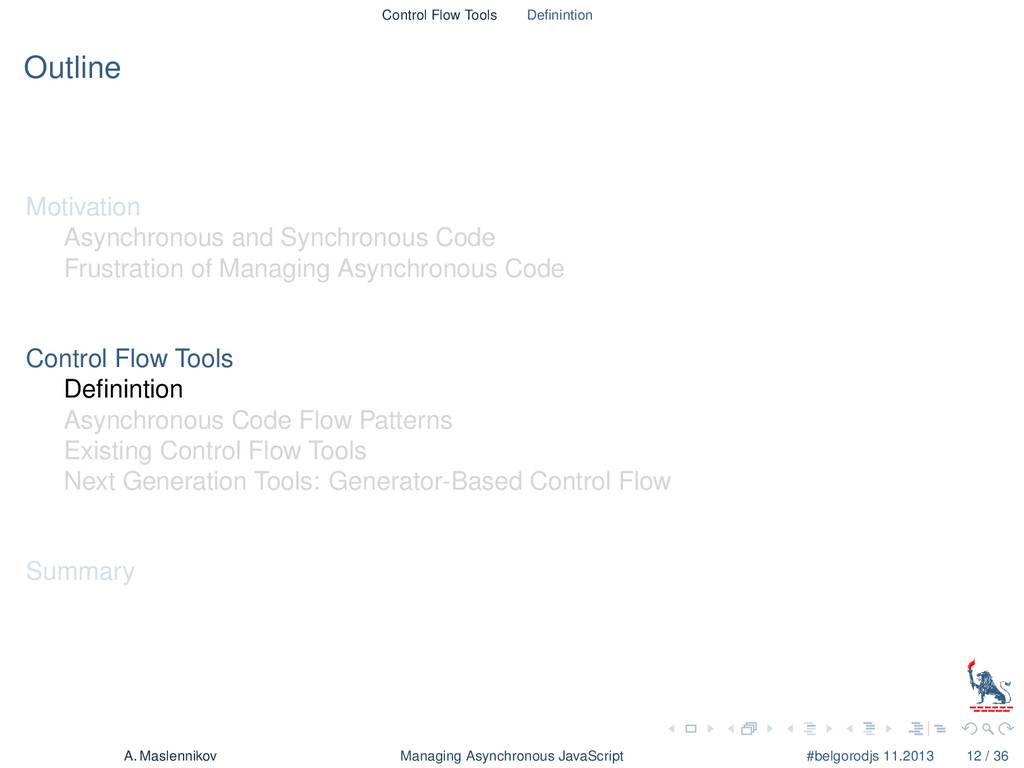Go to Asynchronous Code Flow Patterns

point(258,421)
